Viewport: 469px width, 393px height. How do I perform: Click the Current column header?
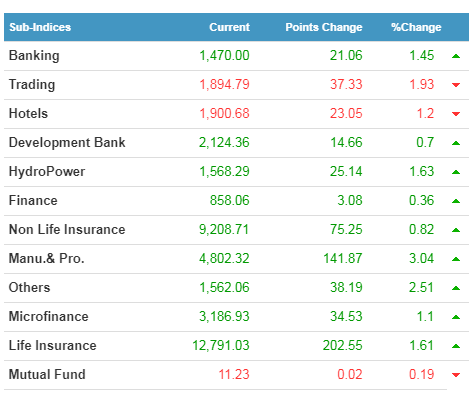click(229, 27)
